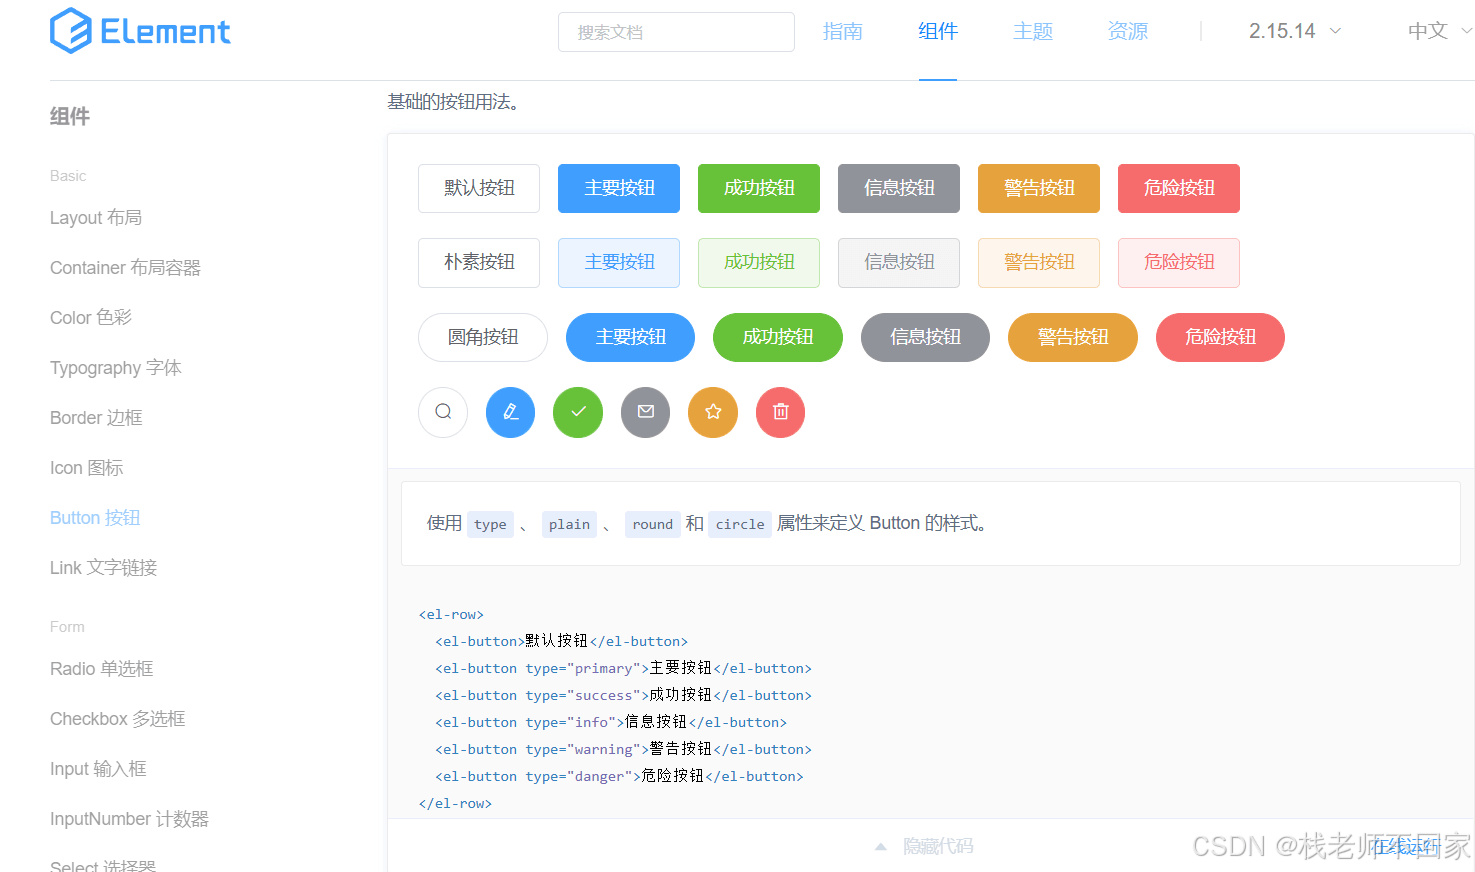Collapse the code with 隐藏代码
This screenshot has height=872, width=1475.
coord(937,845)
